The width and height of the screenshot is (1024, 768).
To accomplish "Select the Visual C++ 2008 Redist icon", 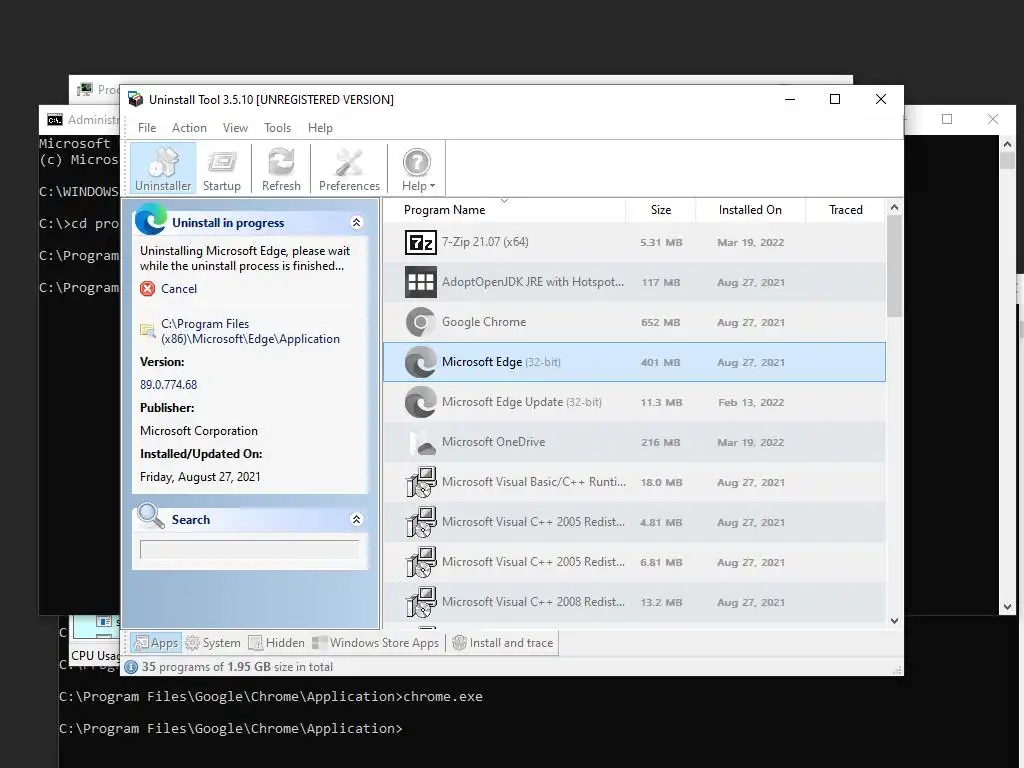I will (421, 601).
